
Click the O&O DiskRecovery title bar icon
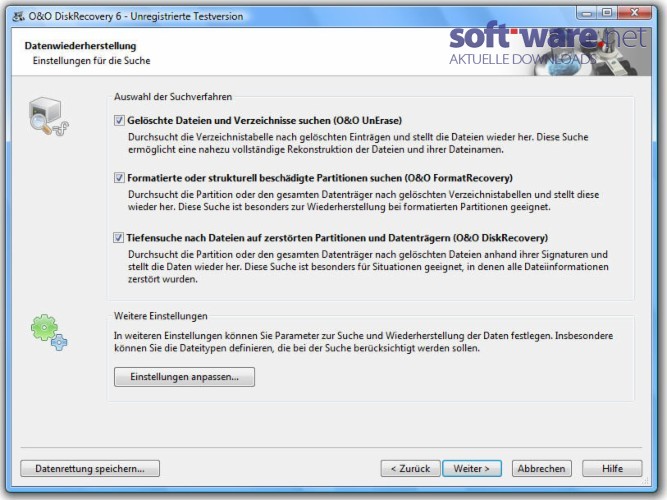pos(18,17)
